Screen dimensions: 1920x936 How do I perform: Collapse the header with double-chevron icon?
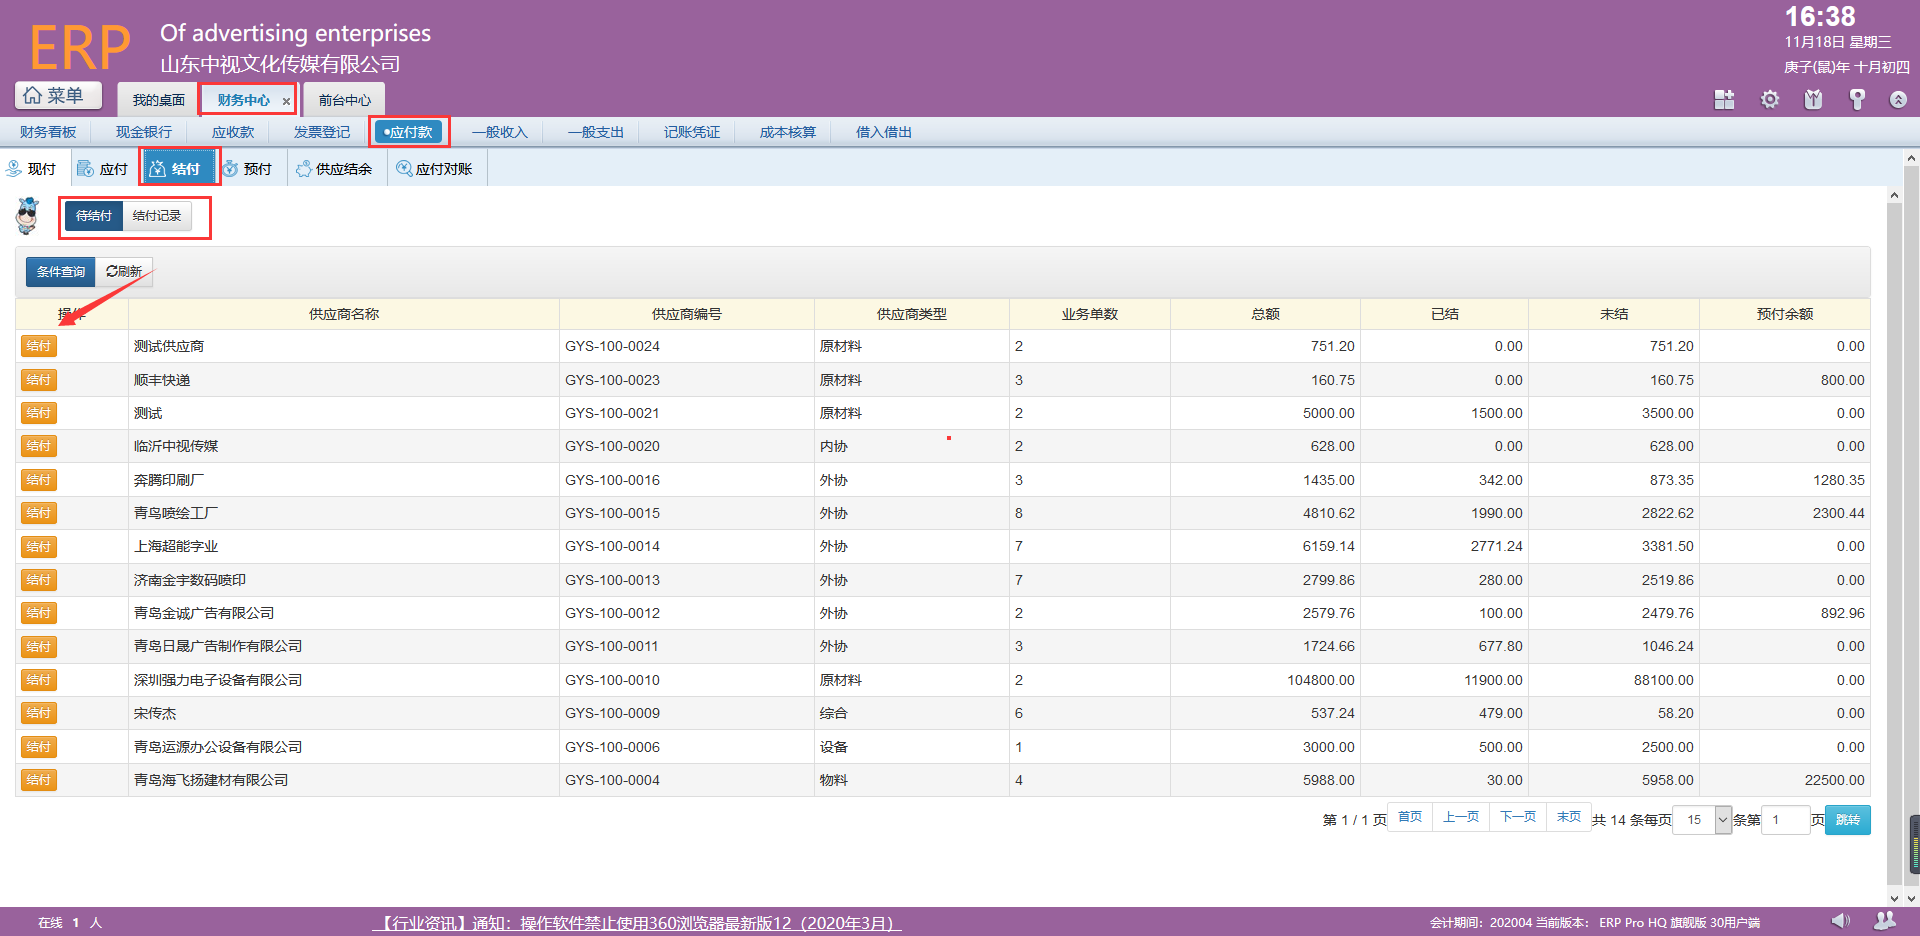click(x=1898, y=99)
